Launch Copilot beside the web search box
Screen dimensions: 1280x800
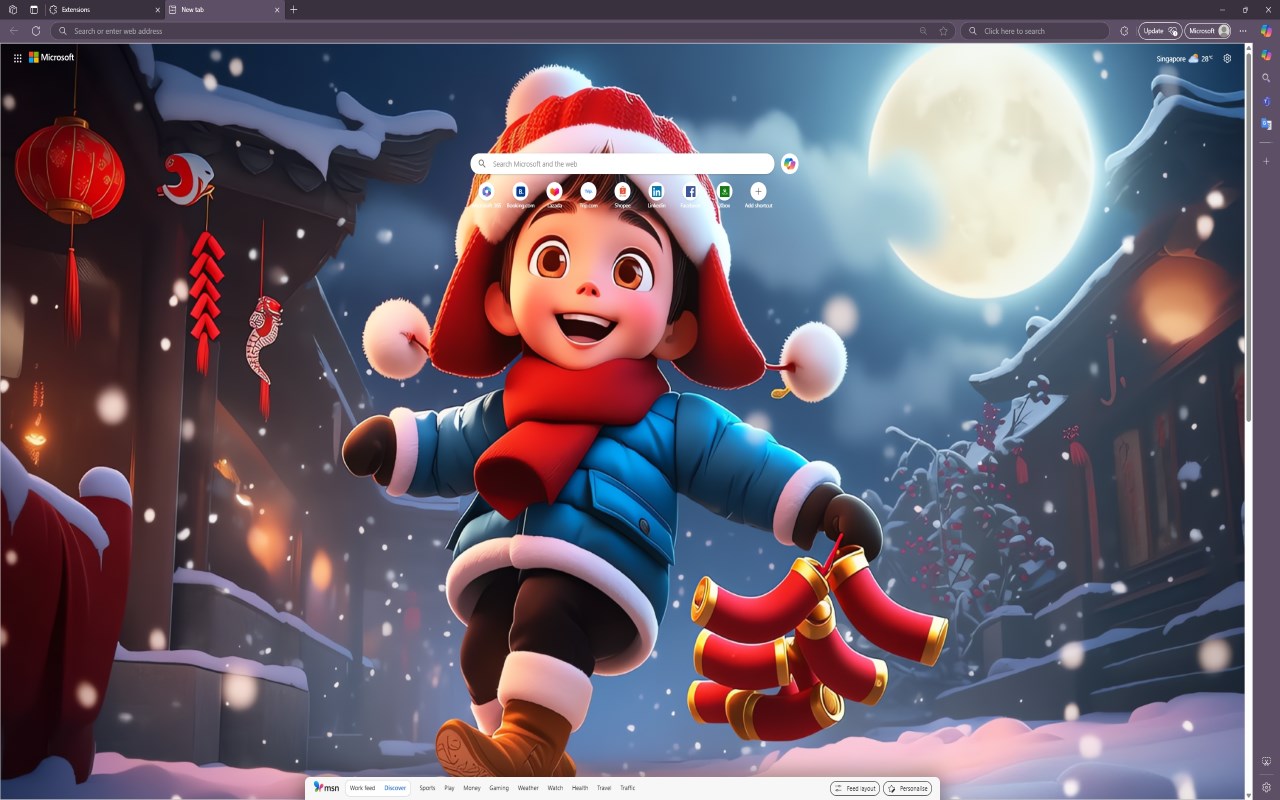click(790, 164)
